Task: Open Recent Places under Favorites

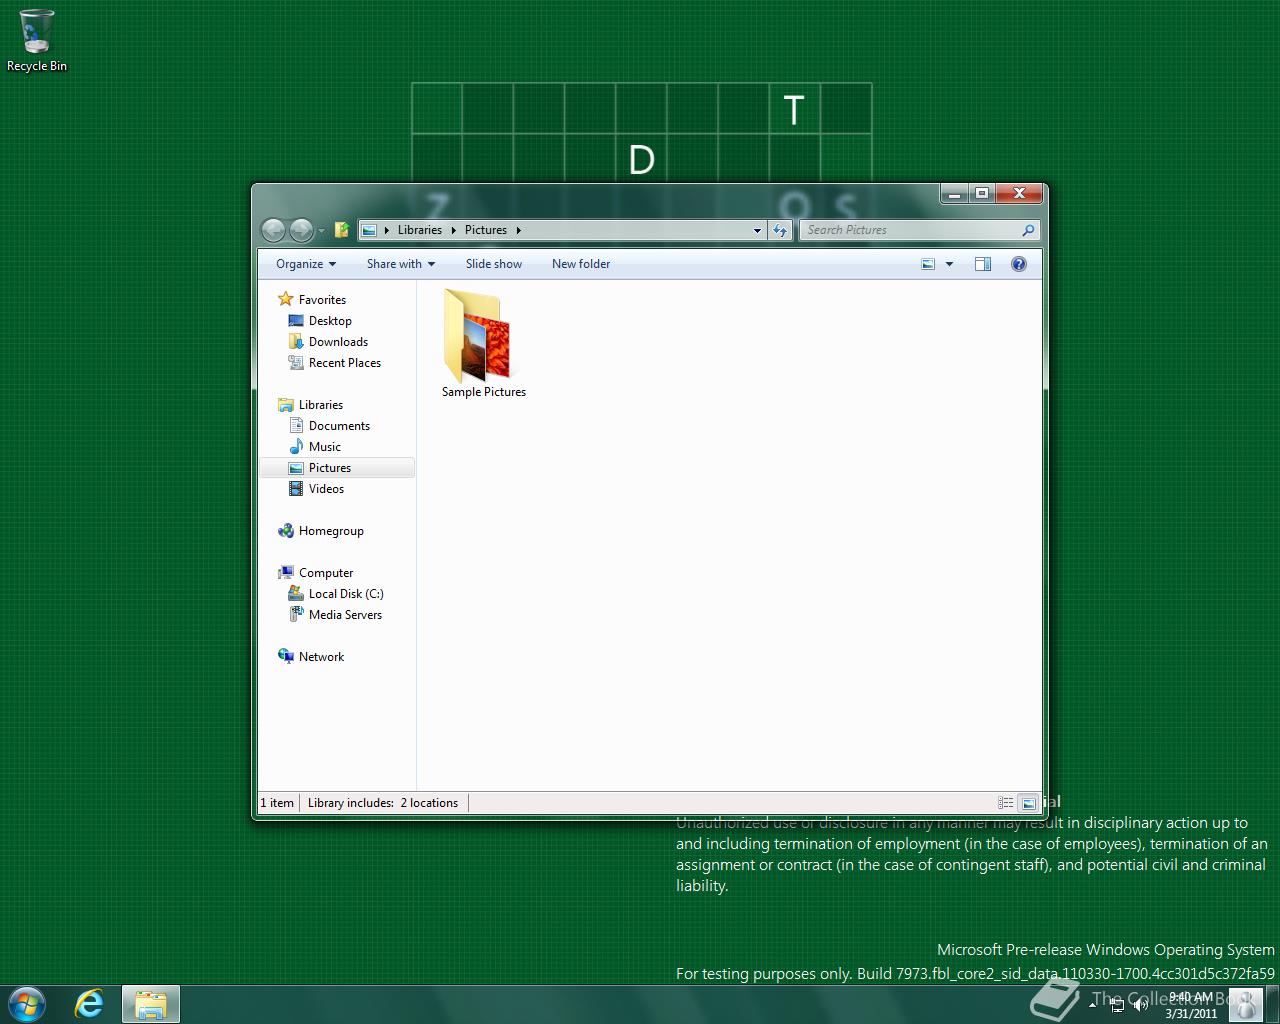Action: pos(345,362)
